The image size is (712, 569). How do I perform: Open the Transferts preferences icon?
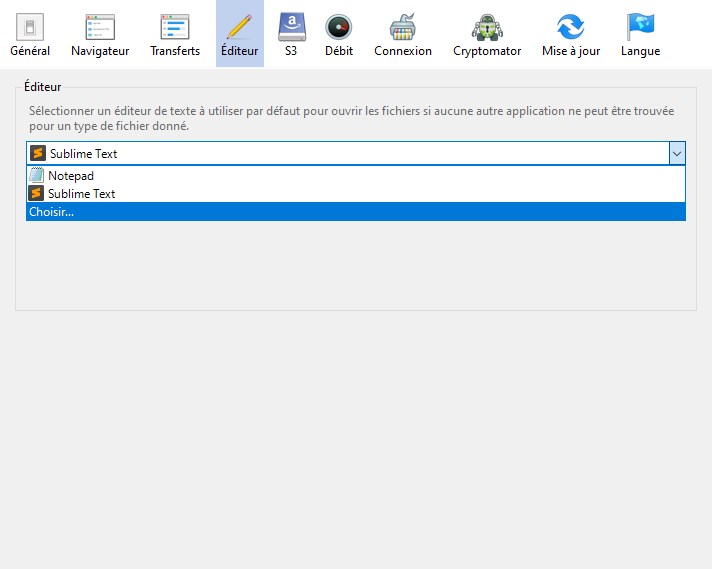pos(175,27)
